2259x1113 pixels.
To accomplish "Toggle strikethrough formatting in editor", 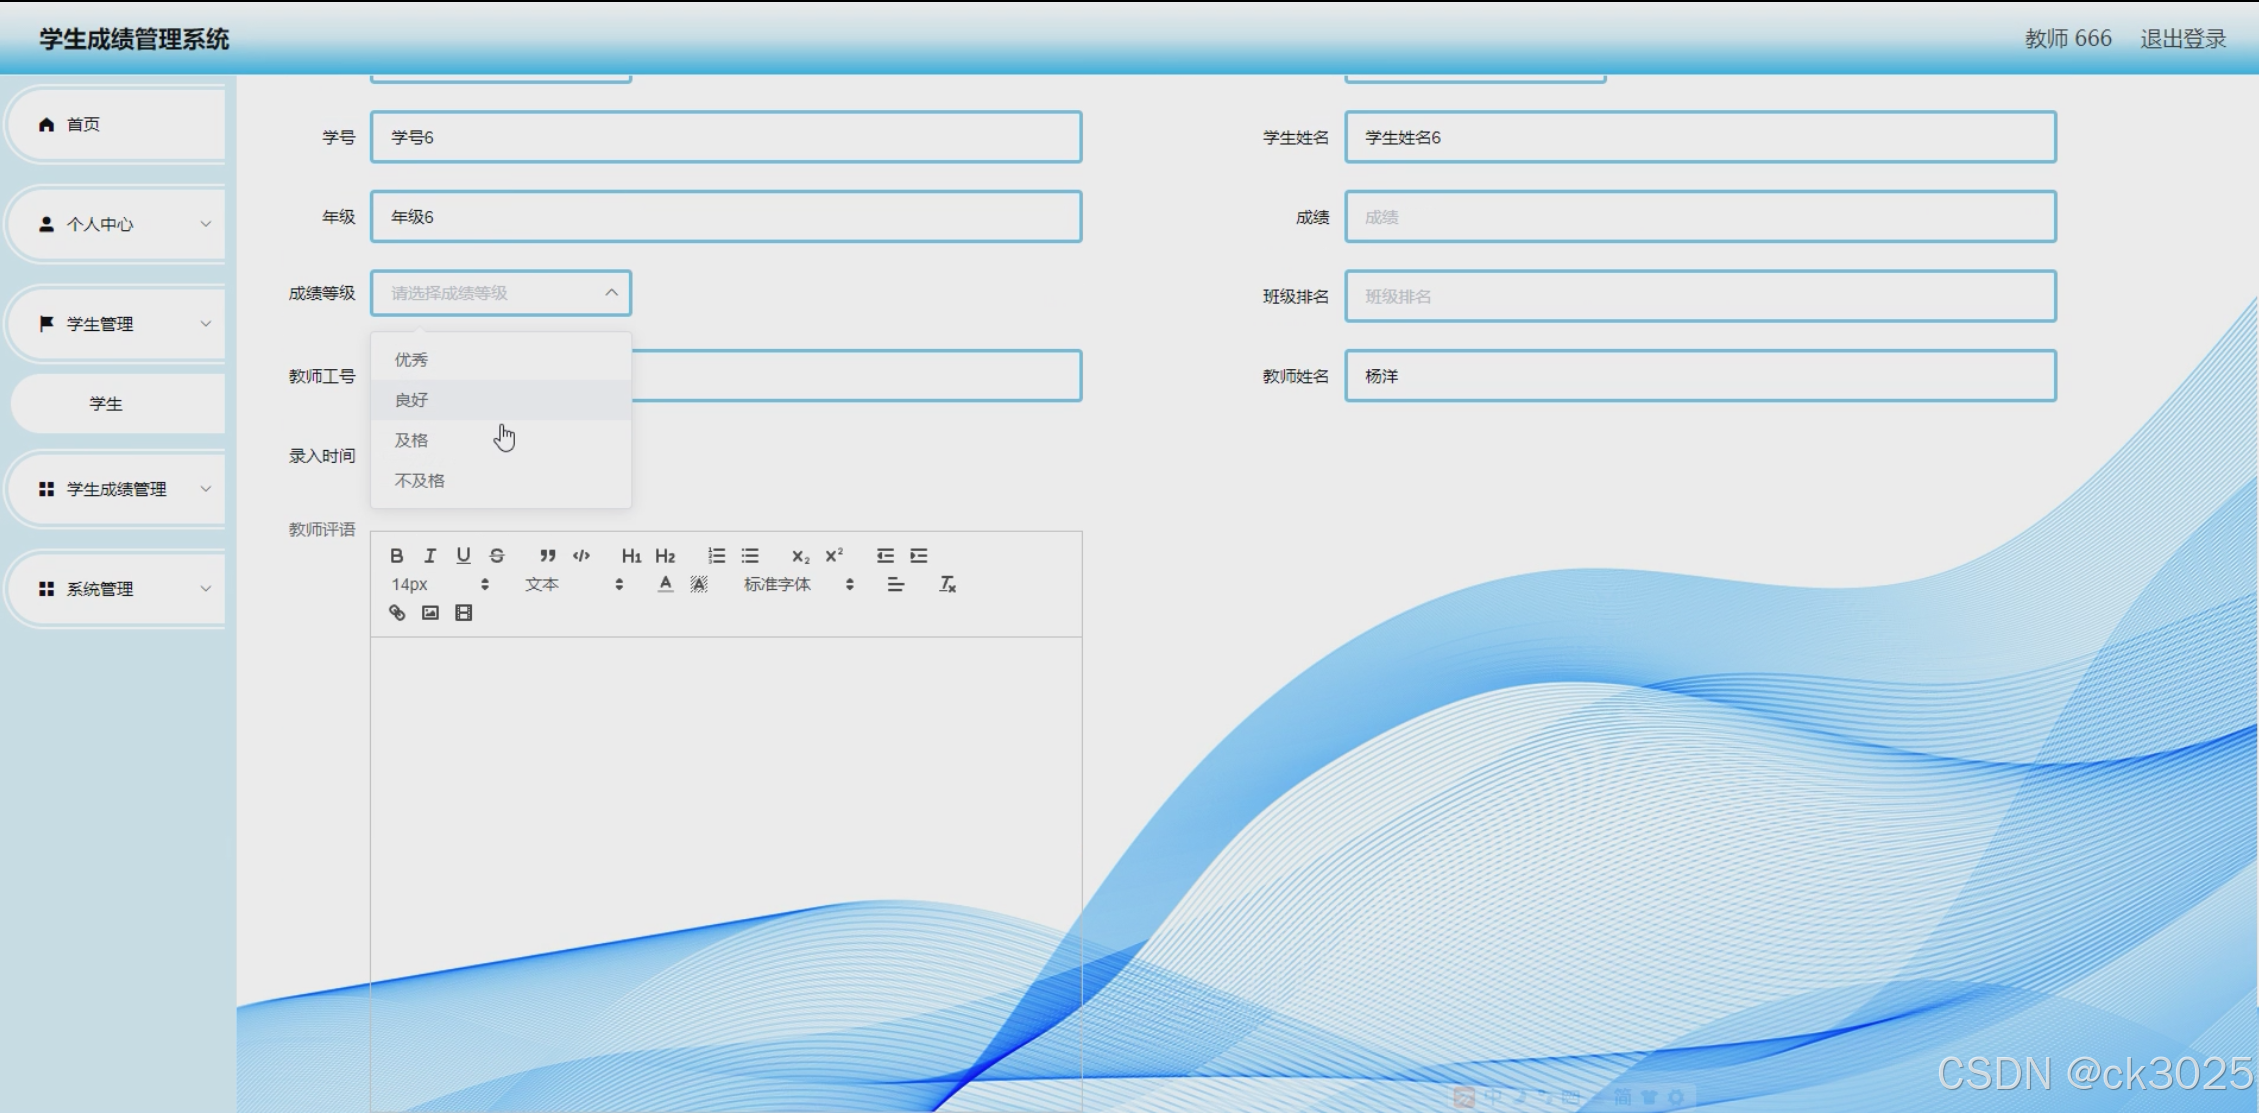I will [x=497, y=555].
